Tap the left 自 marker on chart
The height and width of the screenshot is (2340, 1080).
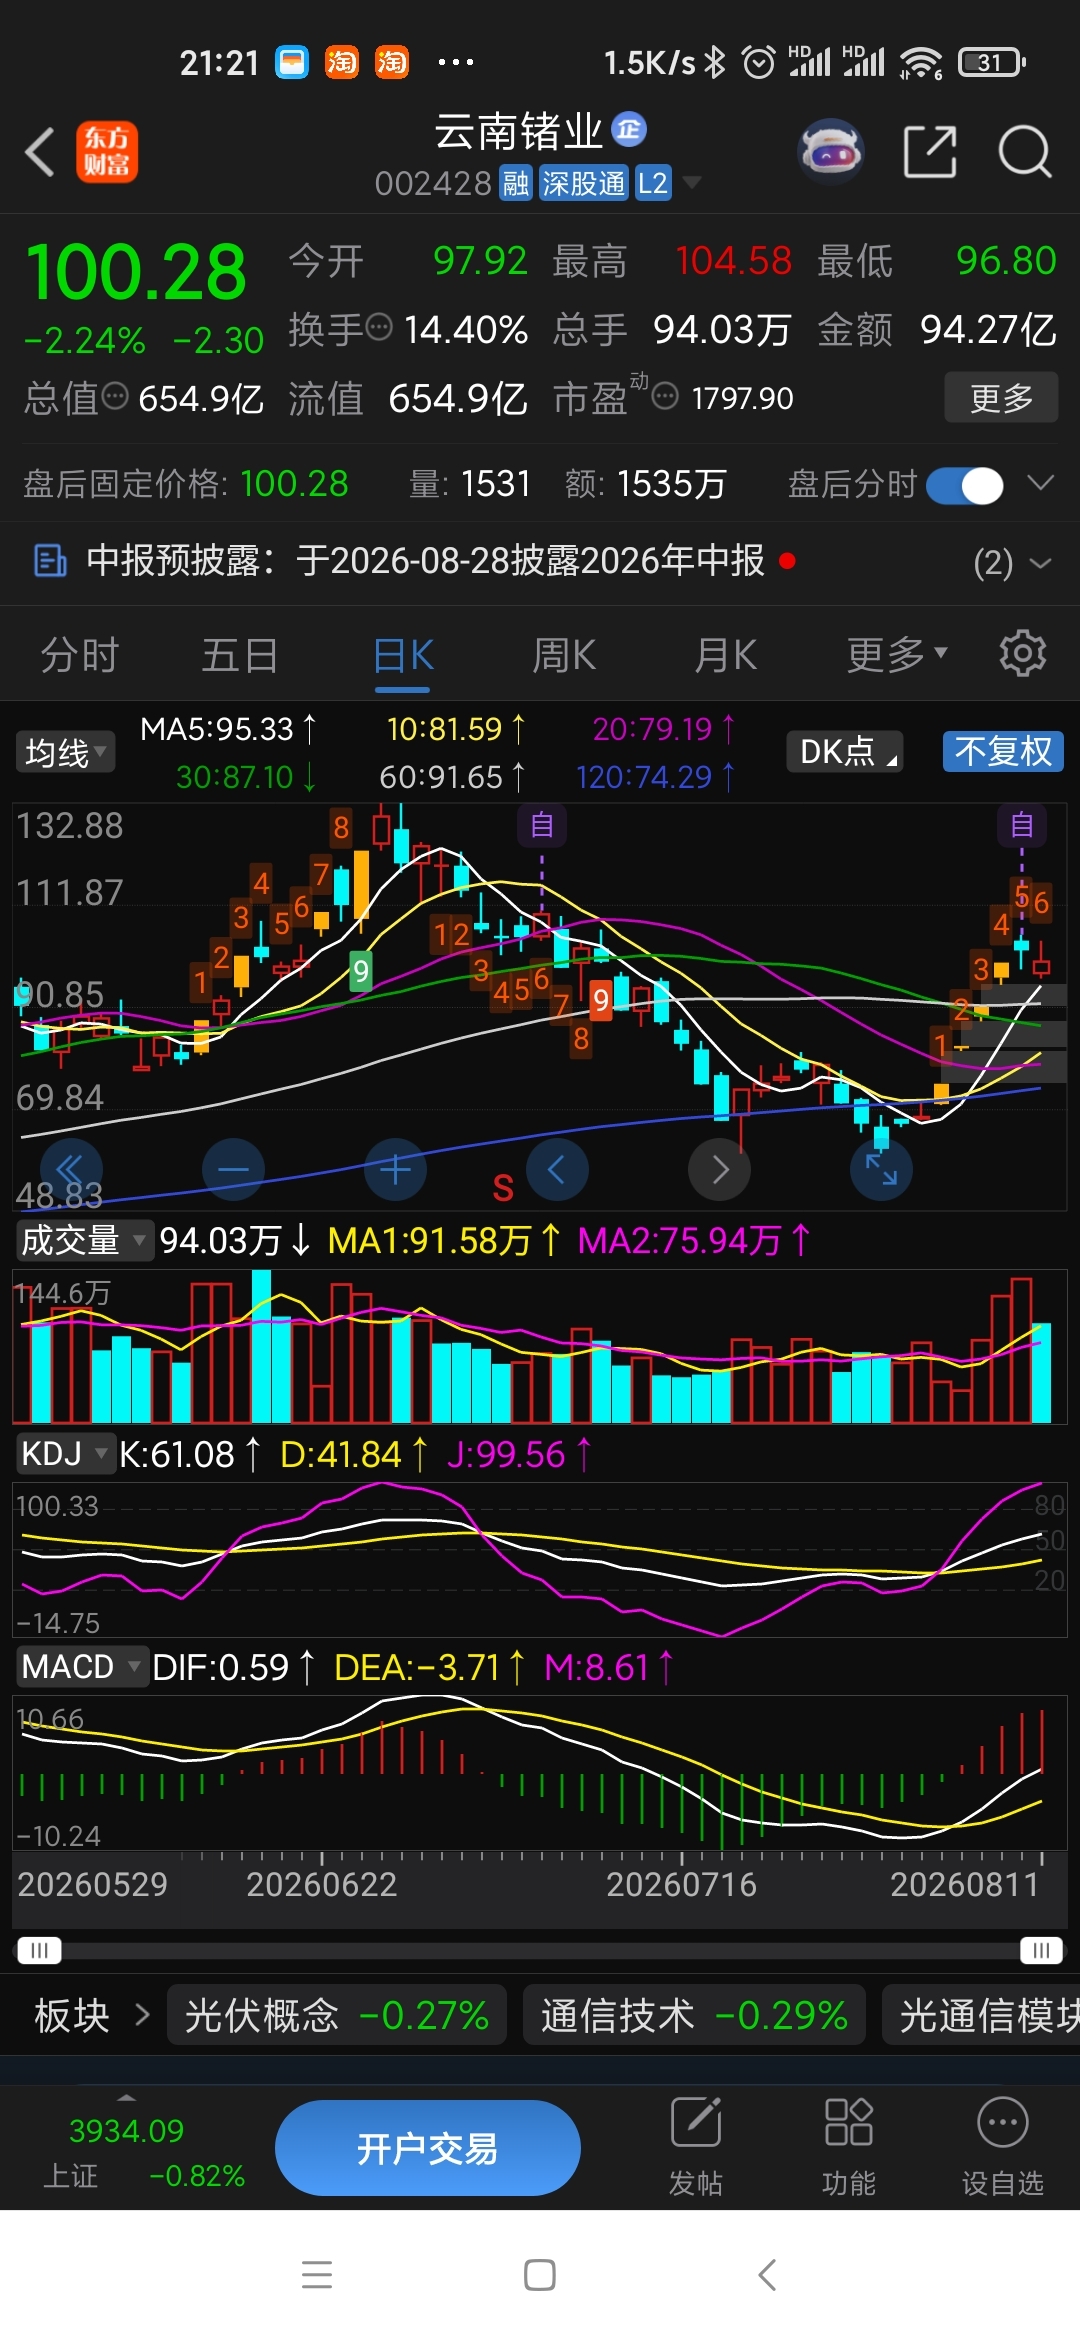point(542,826)
